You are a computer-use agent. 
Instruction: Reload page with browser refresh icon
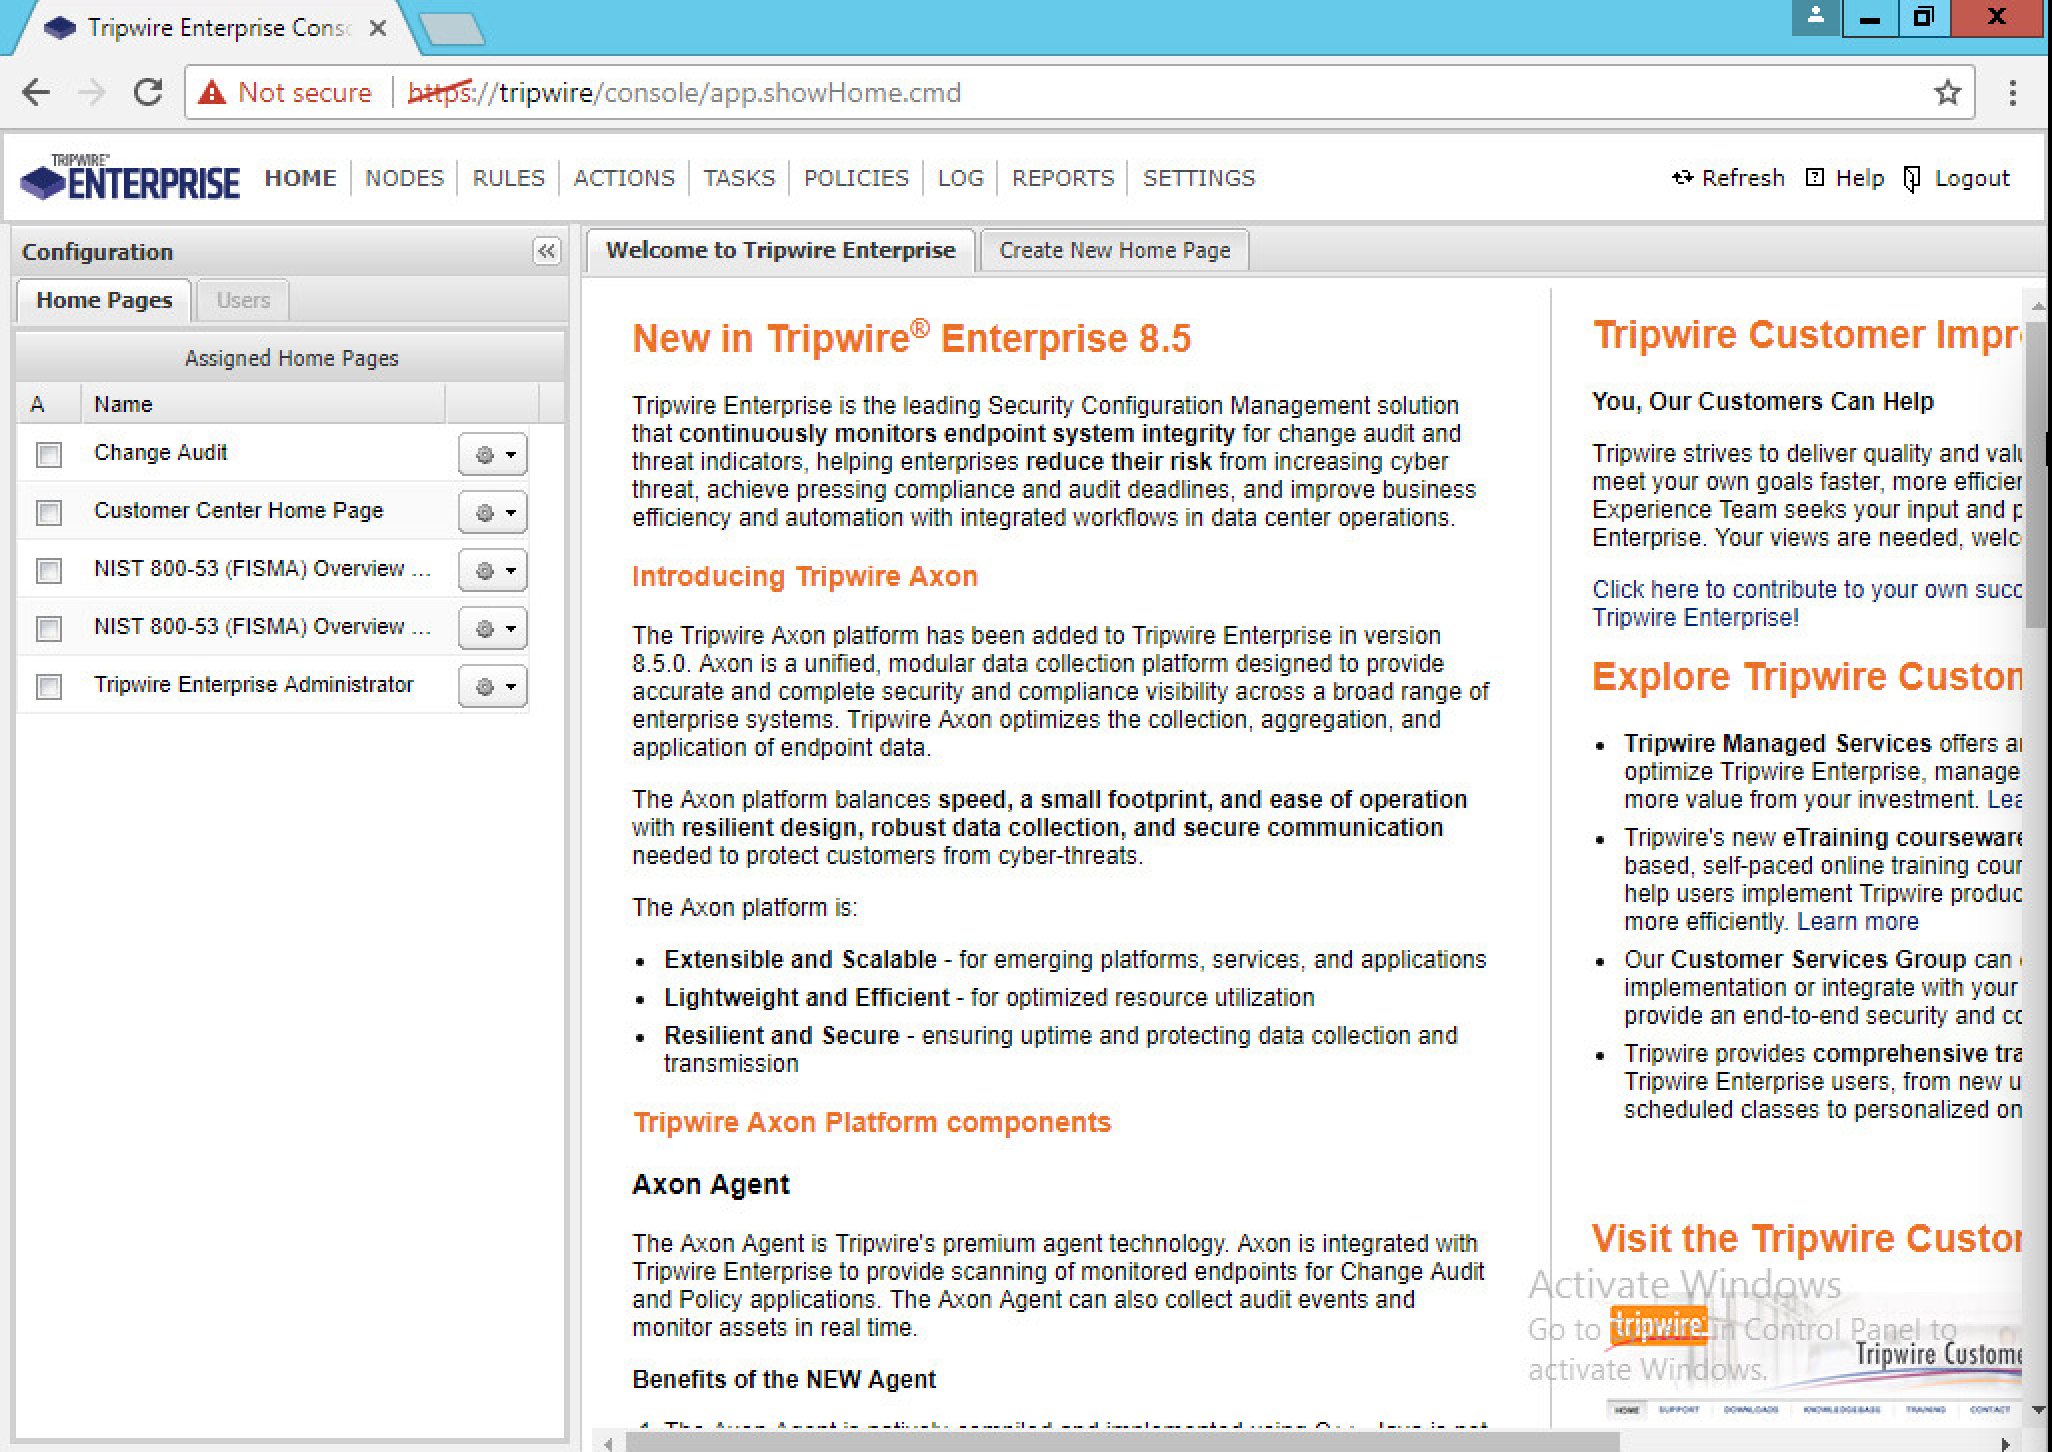tap(148, 93)
